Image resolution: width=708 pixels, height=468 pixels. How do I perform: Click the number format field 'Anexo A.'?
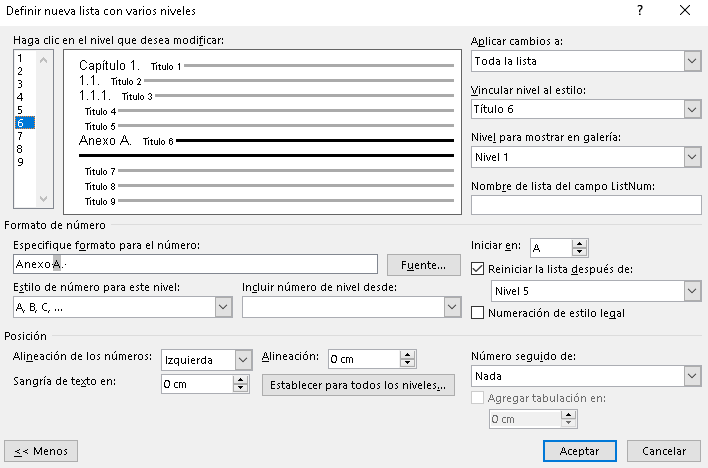(195, 264)
